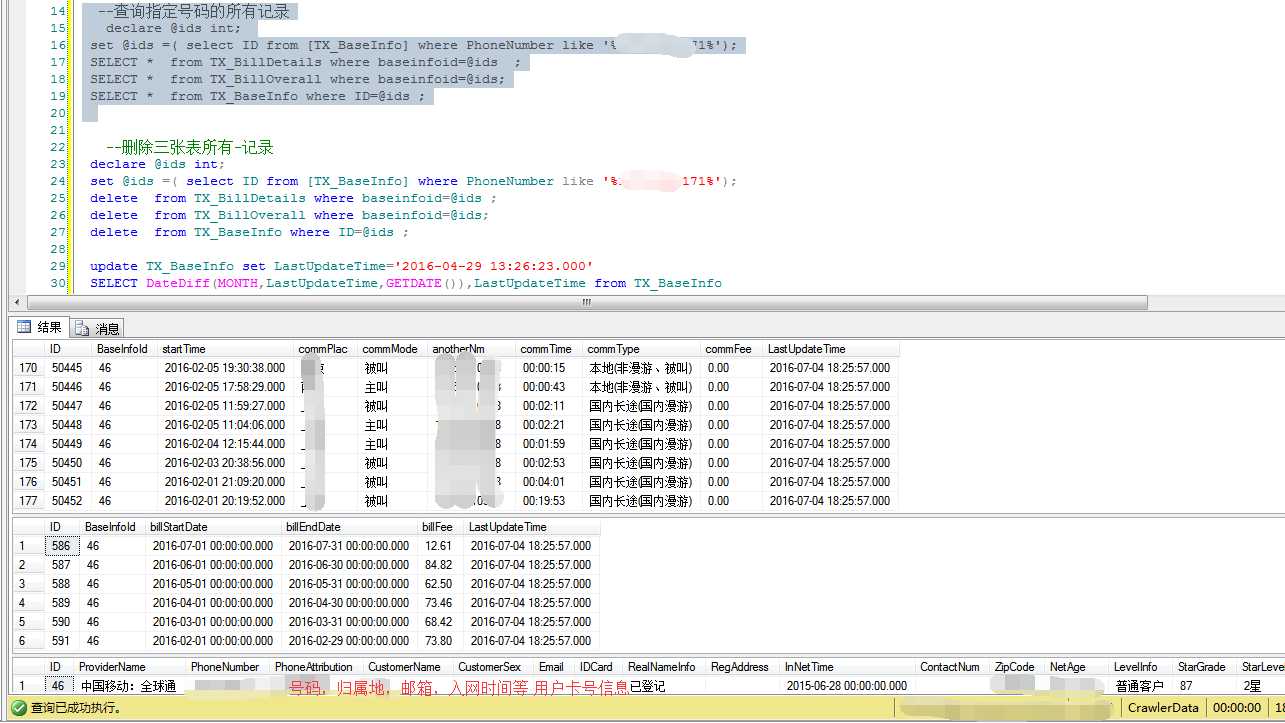Select the billEndDate column header
The image size is (1285, 723).
(350, 527)
